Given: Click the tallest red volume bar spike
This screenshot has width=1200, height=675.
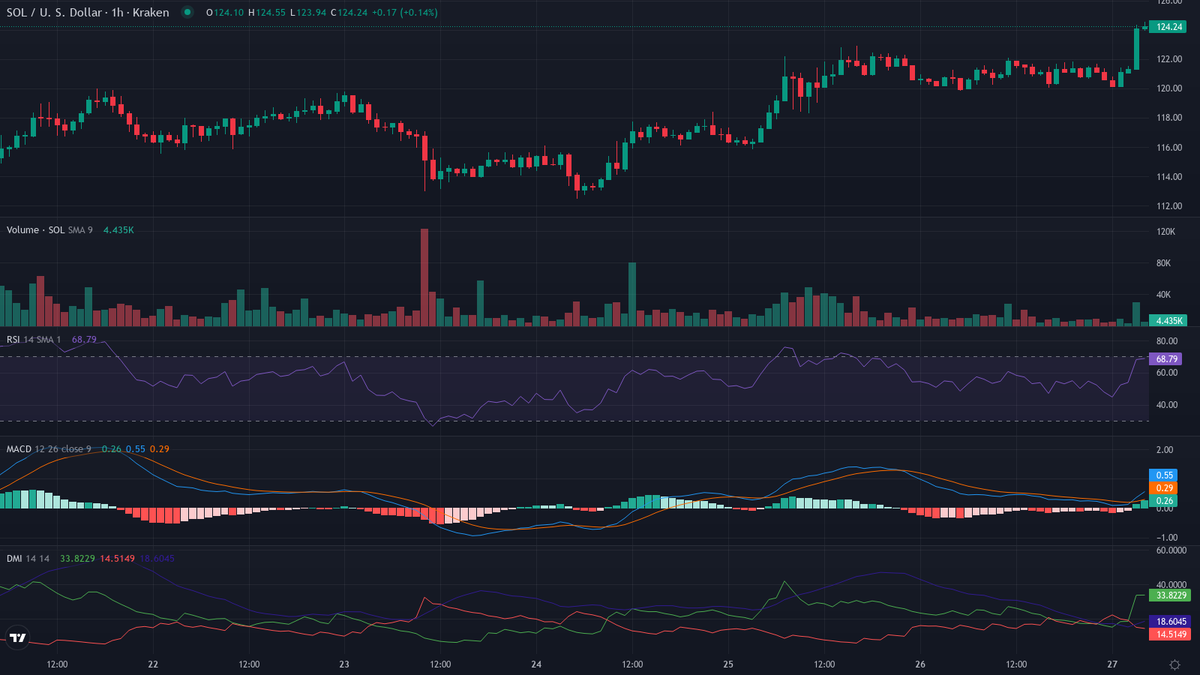Looking at the screenshot, I should (424, 277).
